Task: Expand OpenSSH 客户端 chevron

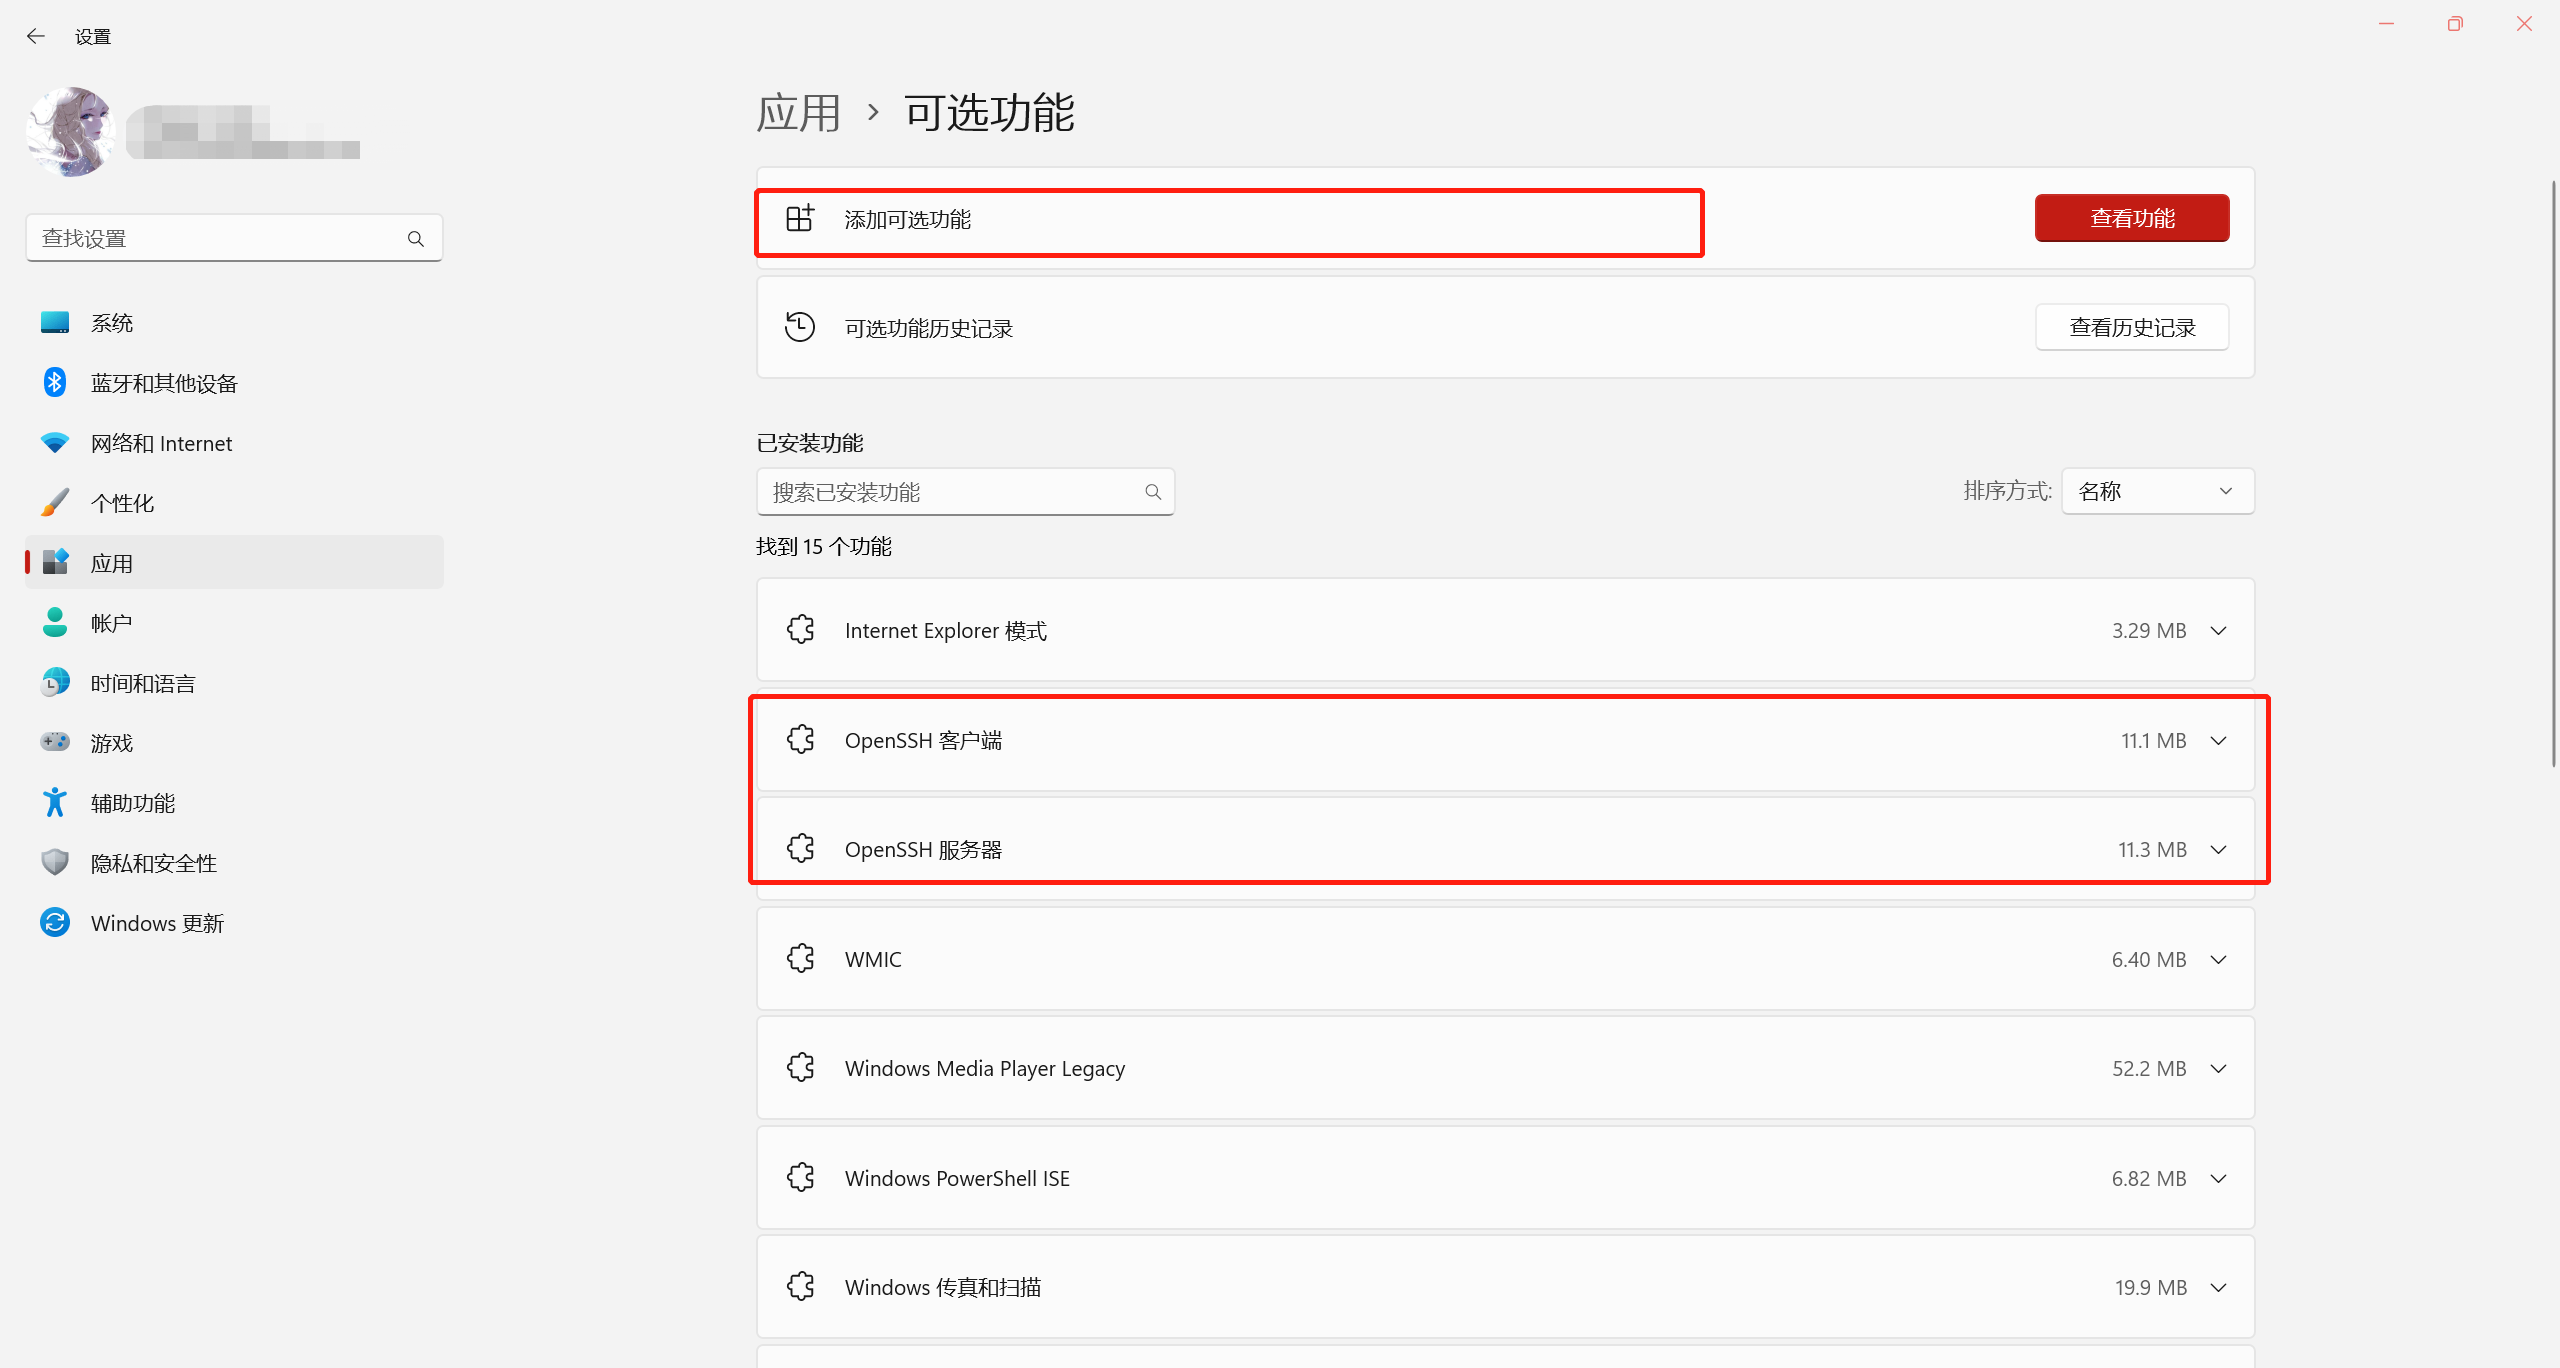Action: point(2218,741)
